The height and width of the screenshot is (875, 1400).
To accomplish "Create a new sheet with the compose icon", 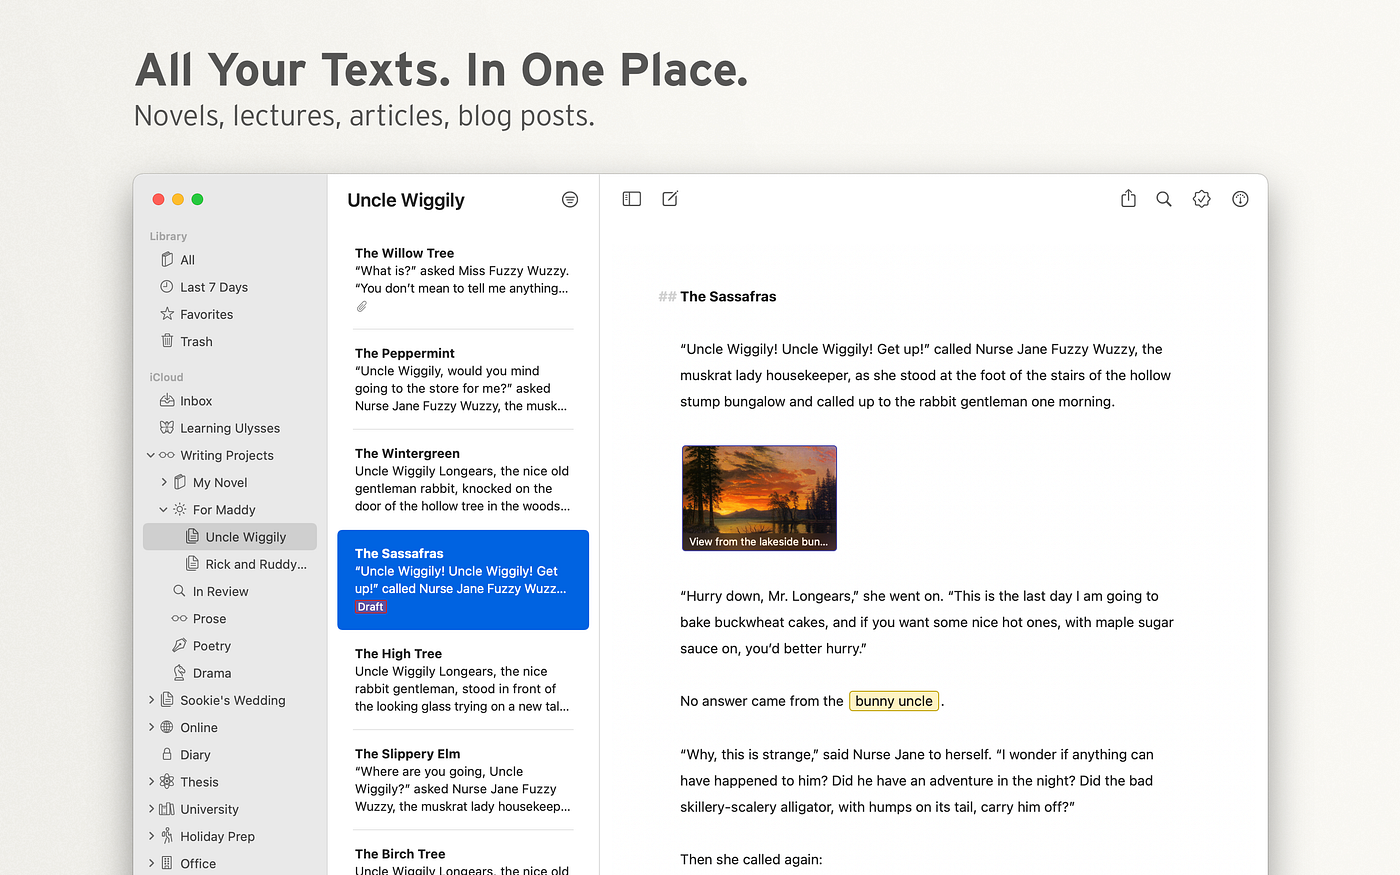I will (669, 198).
